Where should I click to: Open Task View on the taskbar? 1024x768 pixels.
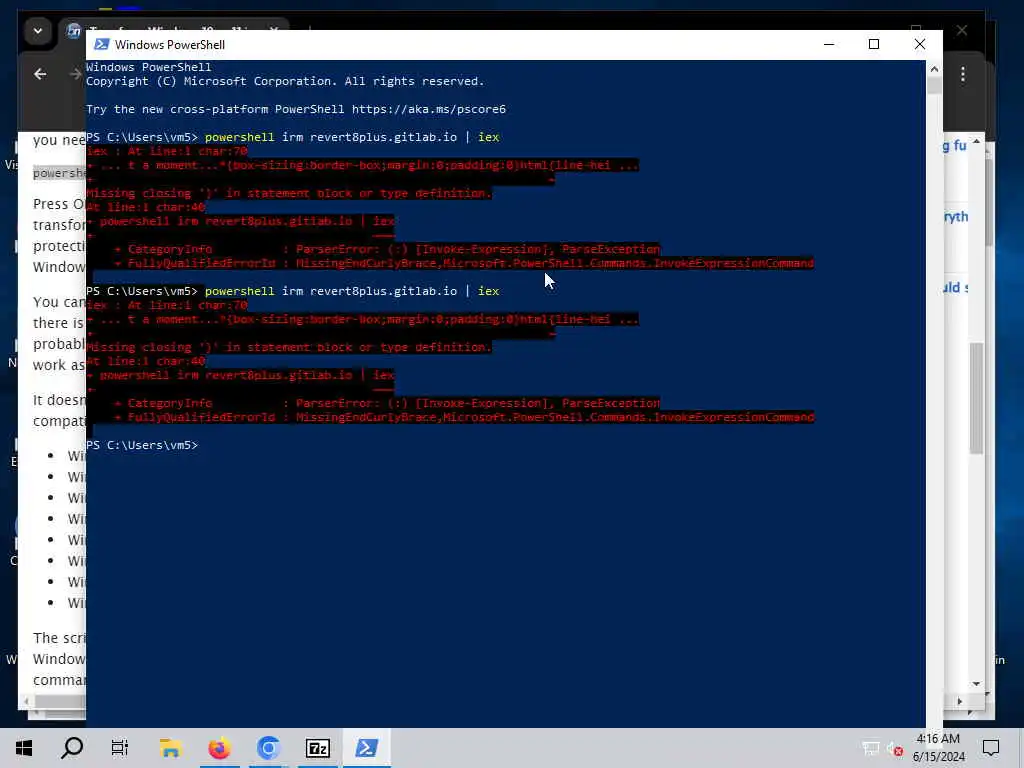[120, 748]
